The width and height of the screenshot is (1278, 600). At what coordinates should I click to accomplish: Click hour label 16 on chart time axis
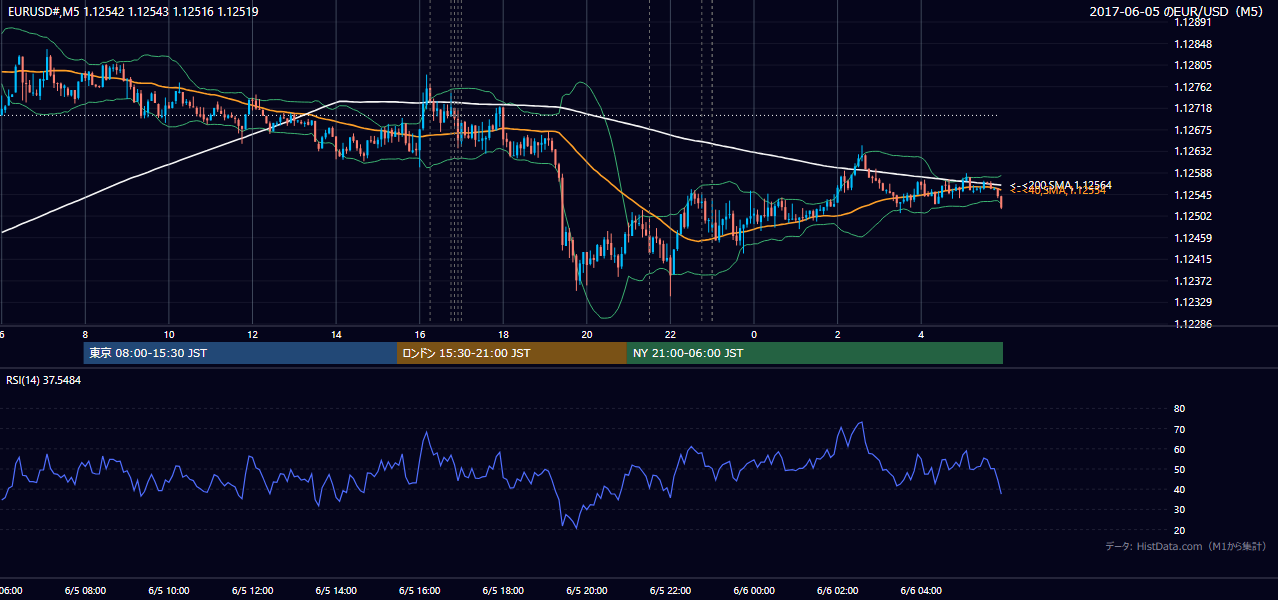(x=420, y=335)
